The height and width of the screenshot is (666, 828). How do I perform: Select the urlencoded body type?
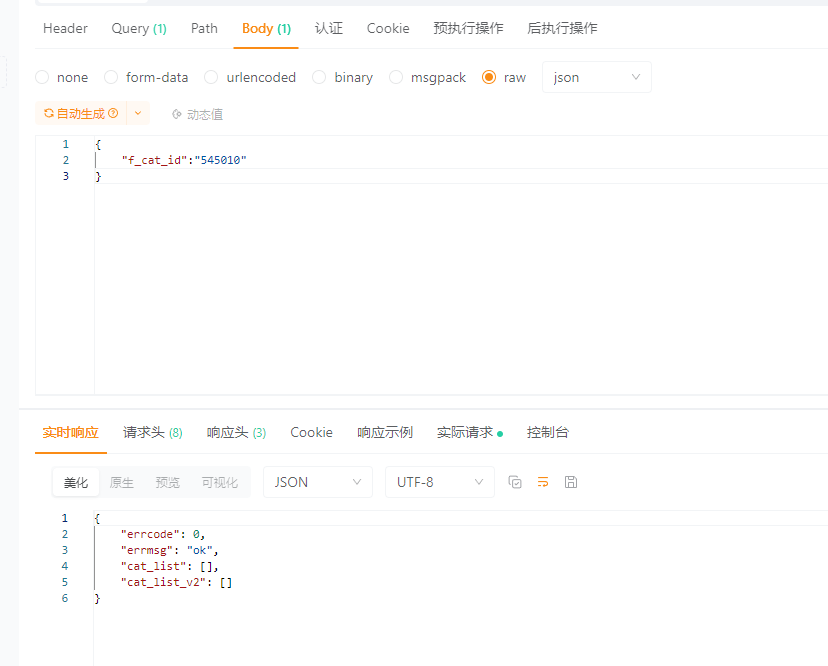[x=250, y=78]
